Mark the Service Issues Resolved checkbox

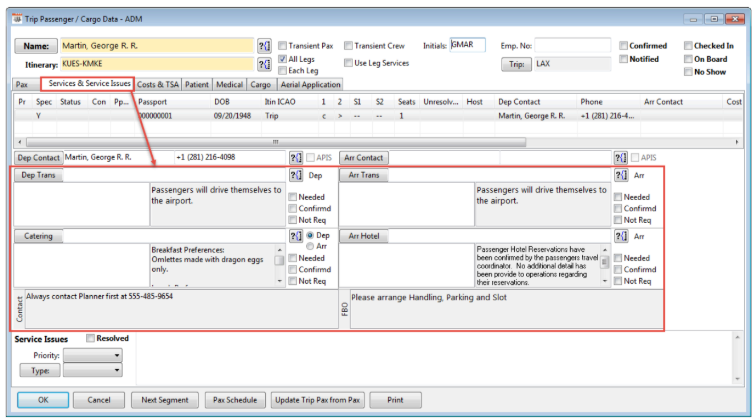coord(91,339)
